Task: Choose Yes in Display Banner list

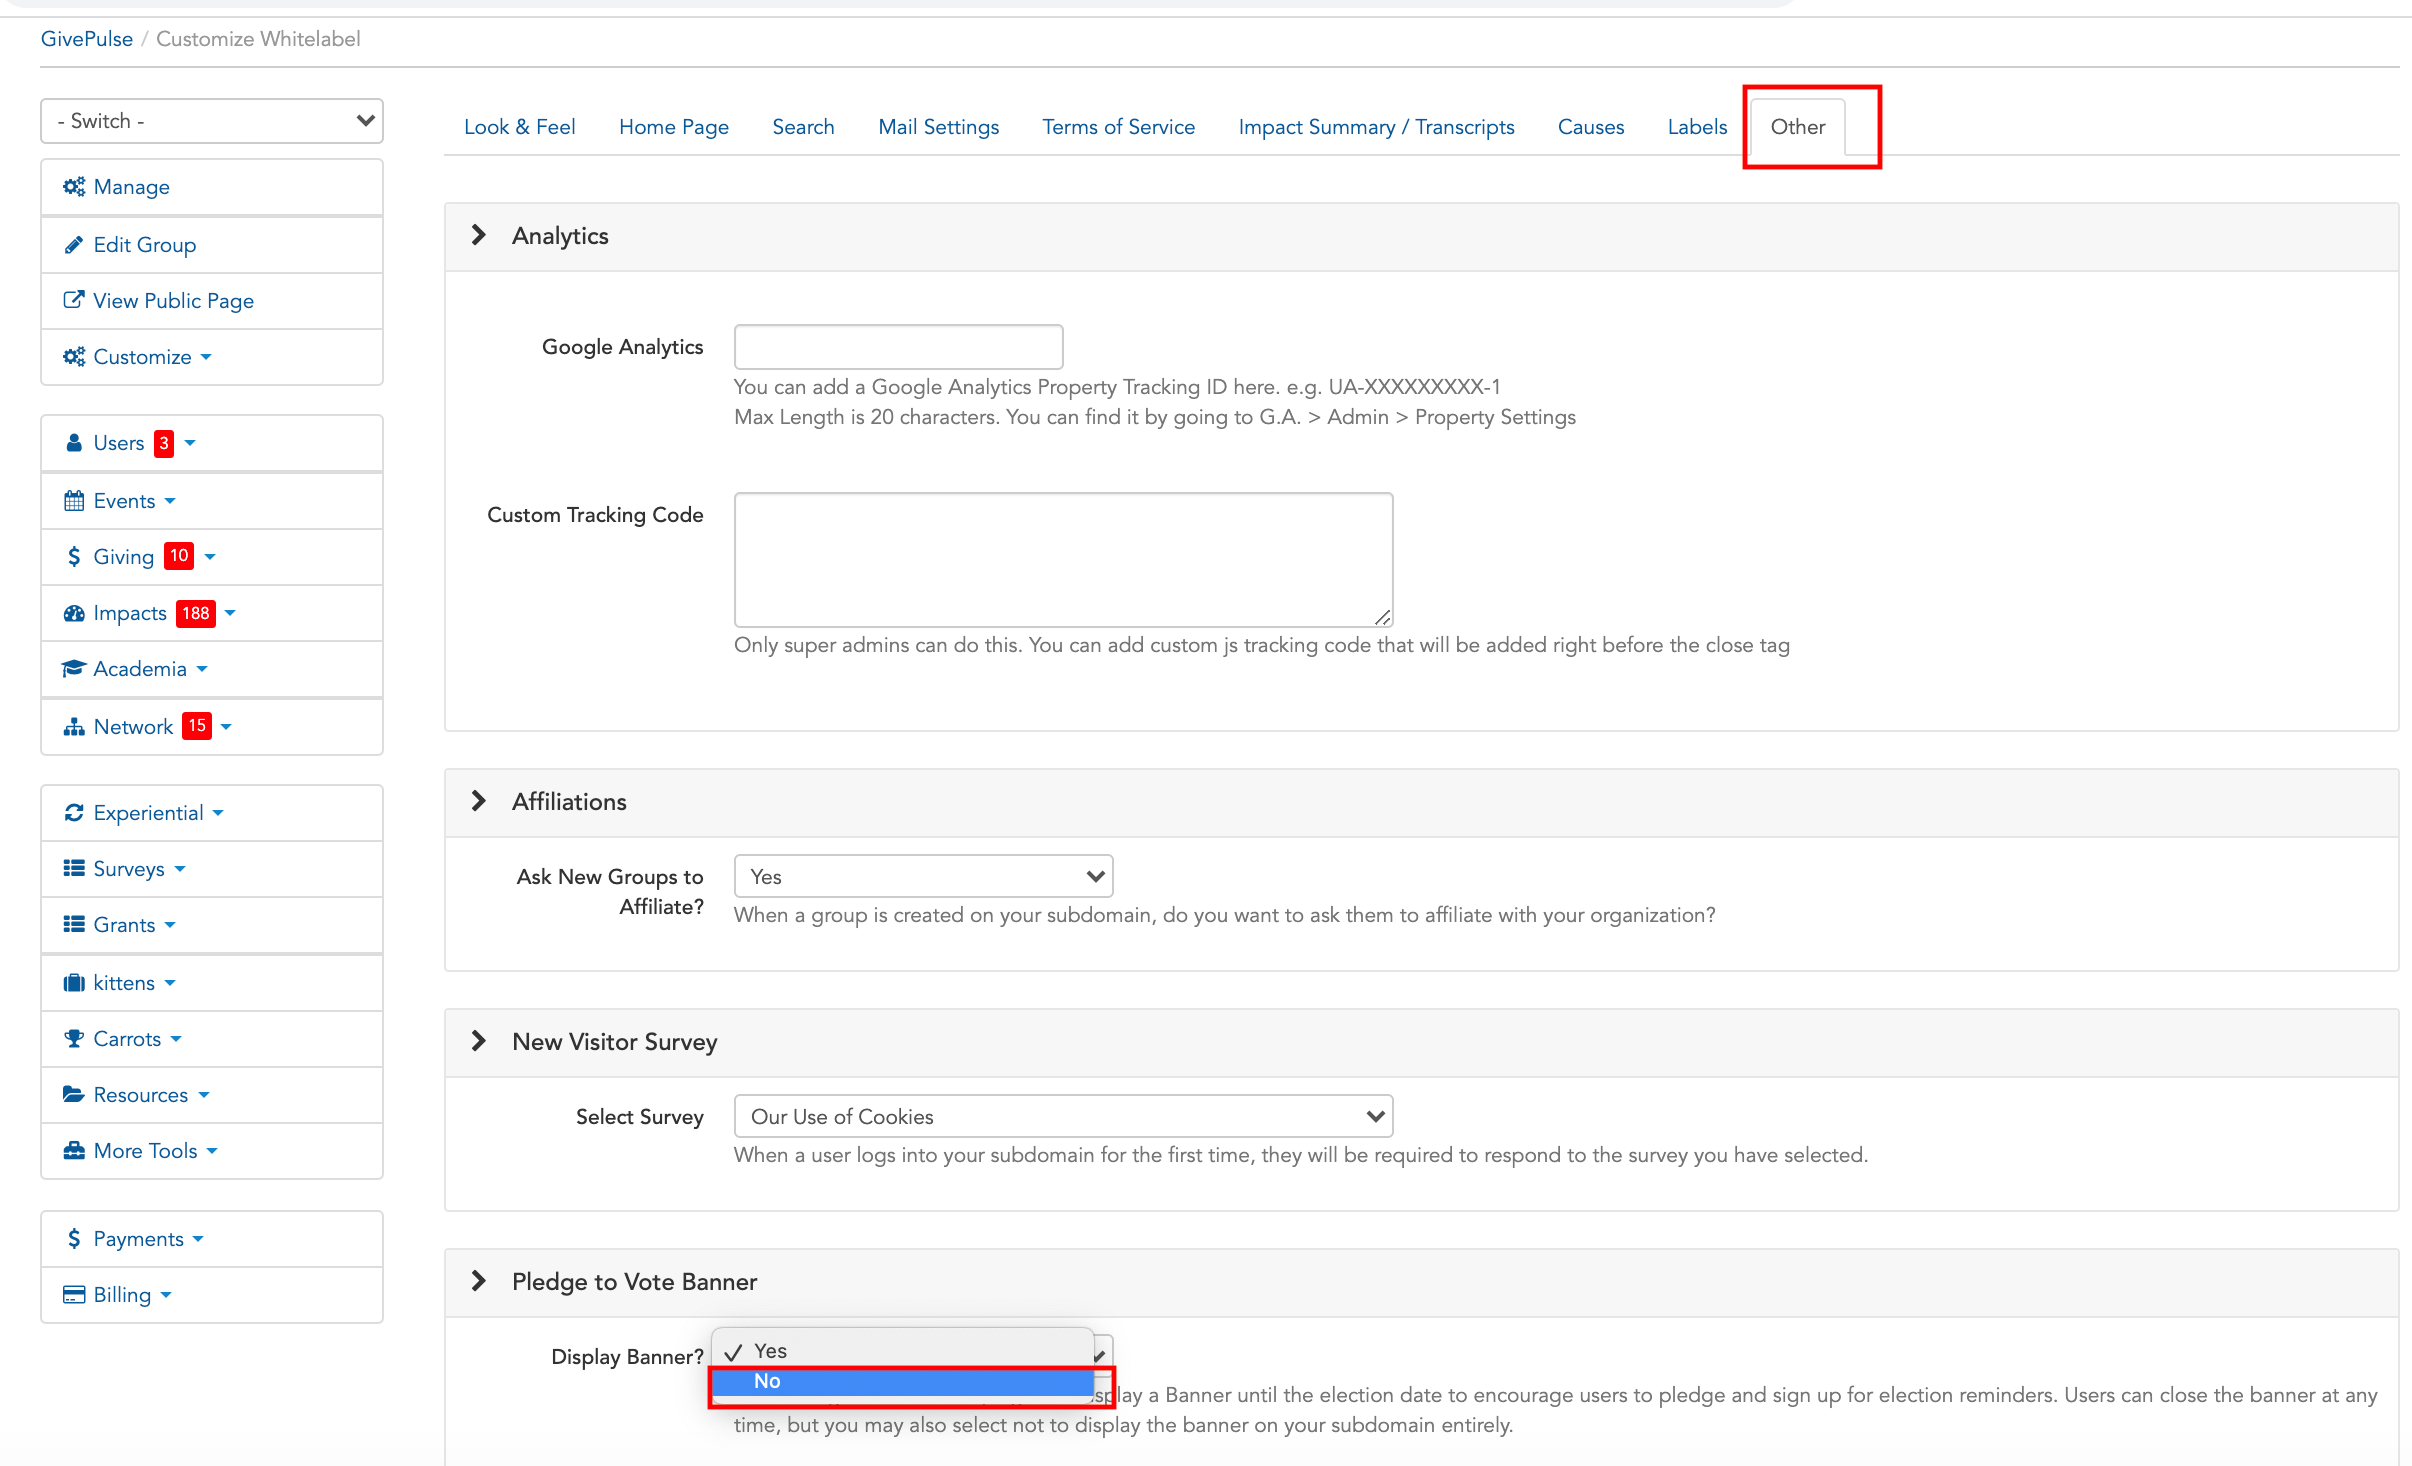Action: (x=904, y=1351)
